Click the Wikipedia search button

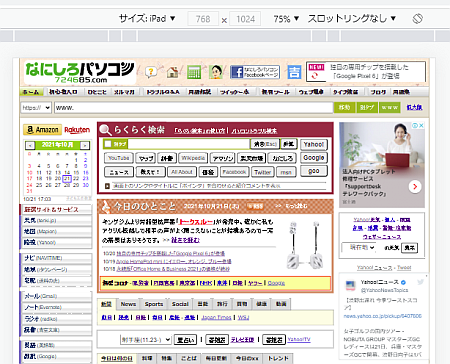[193, 158]
